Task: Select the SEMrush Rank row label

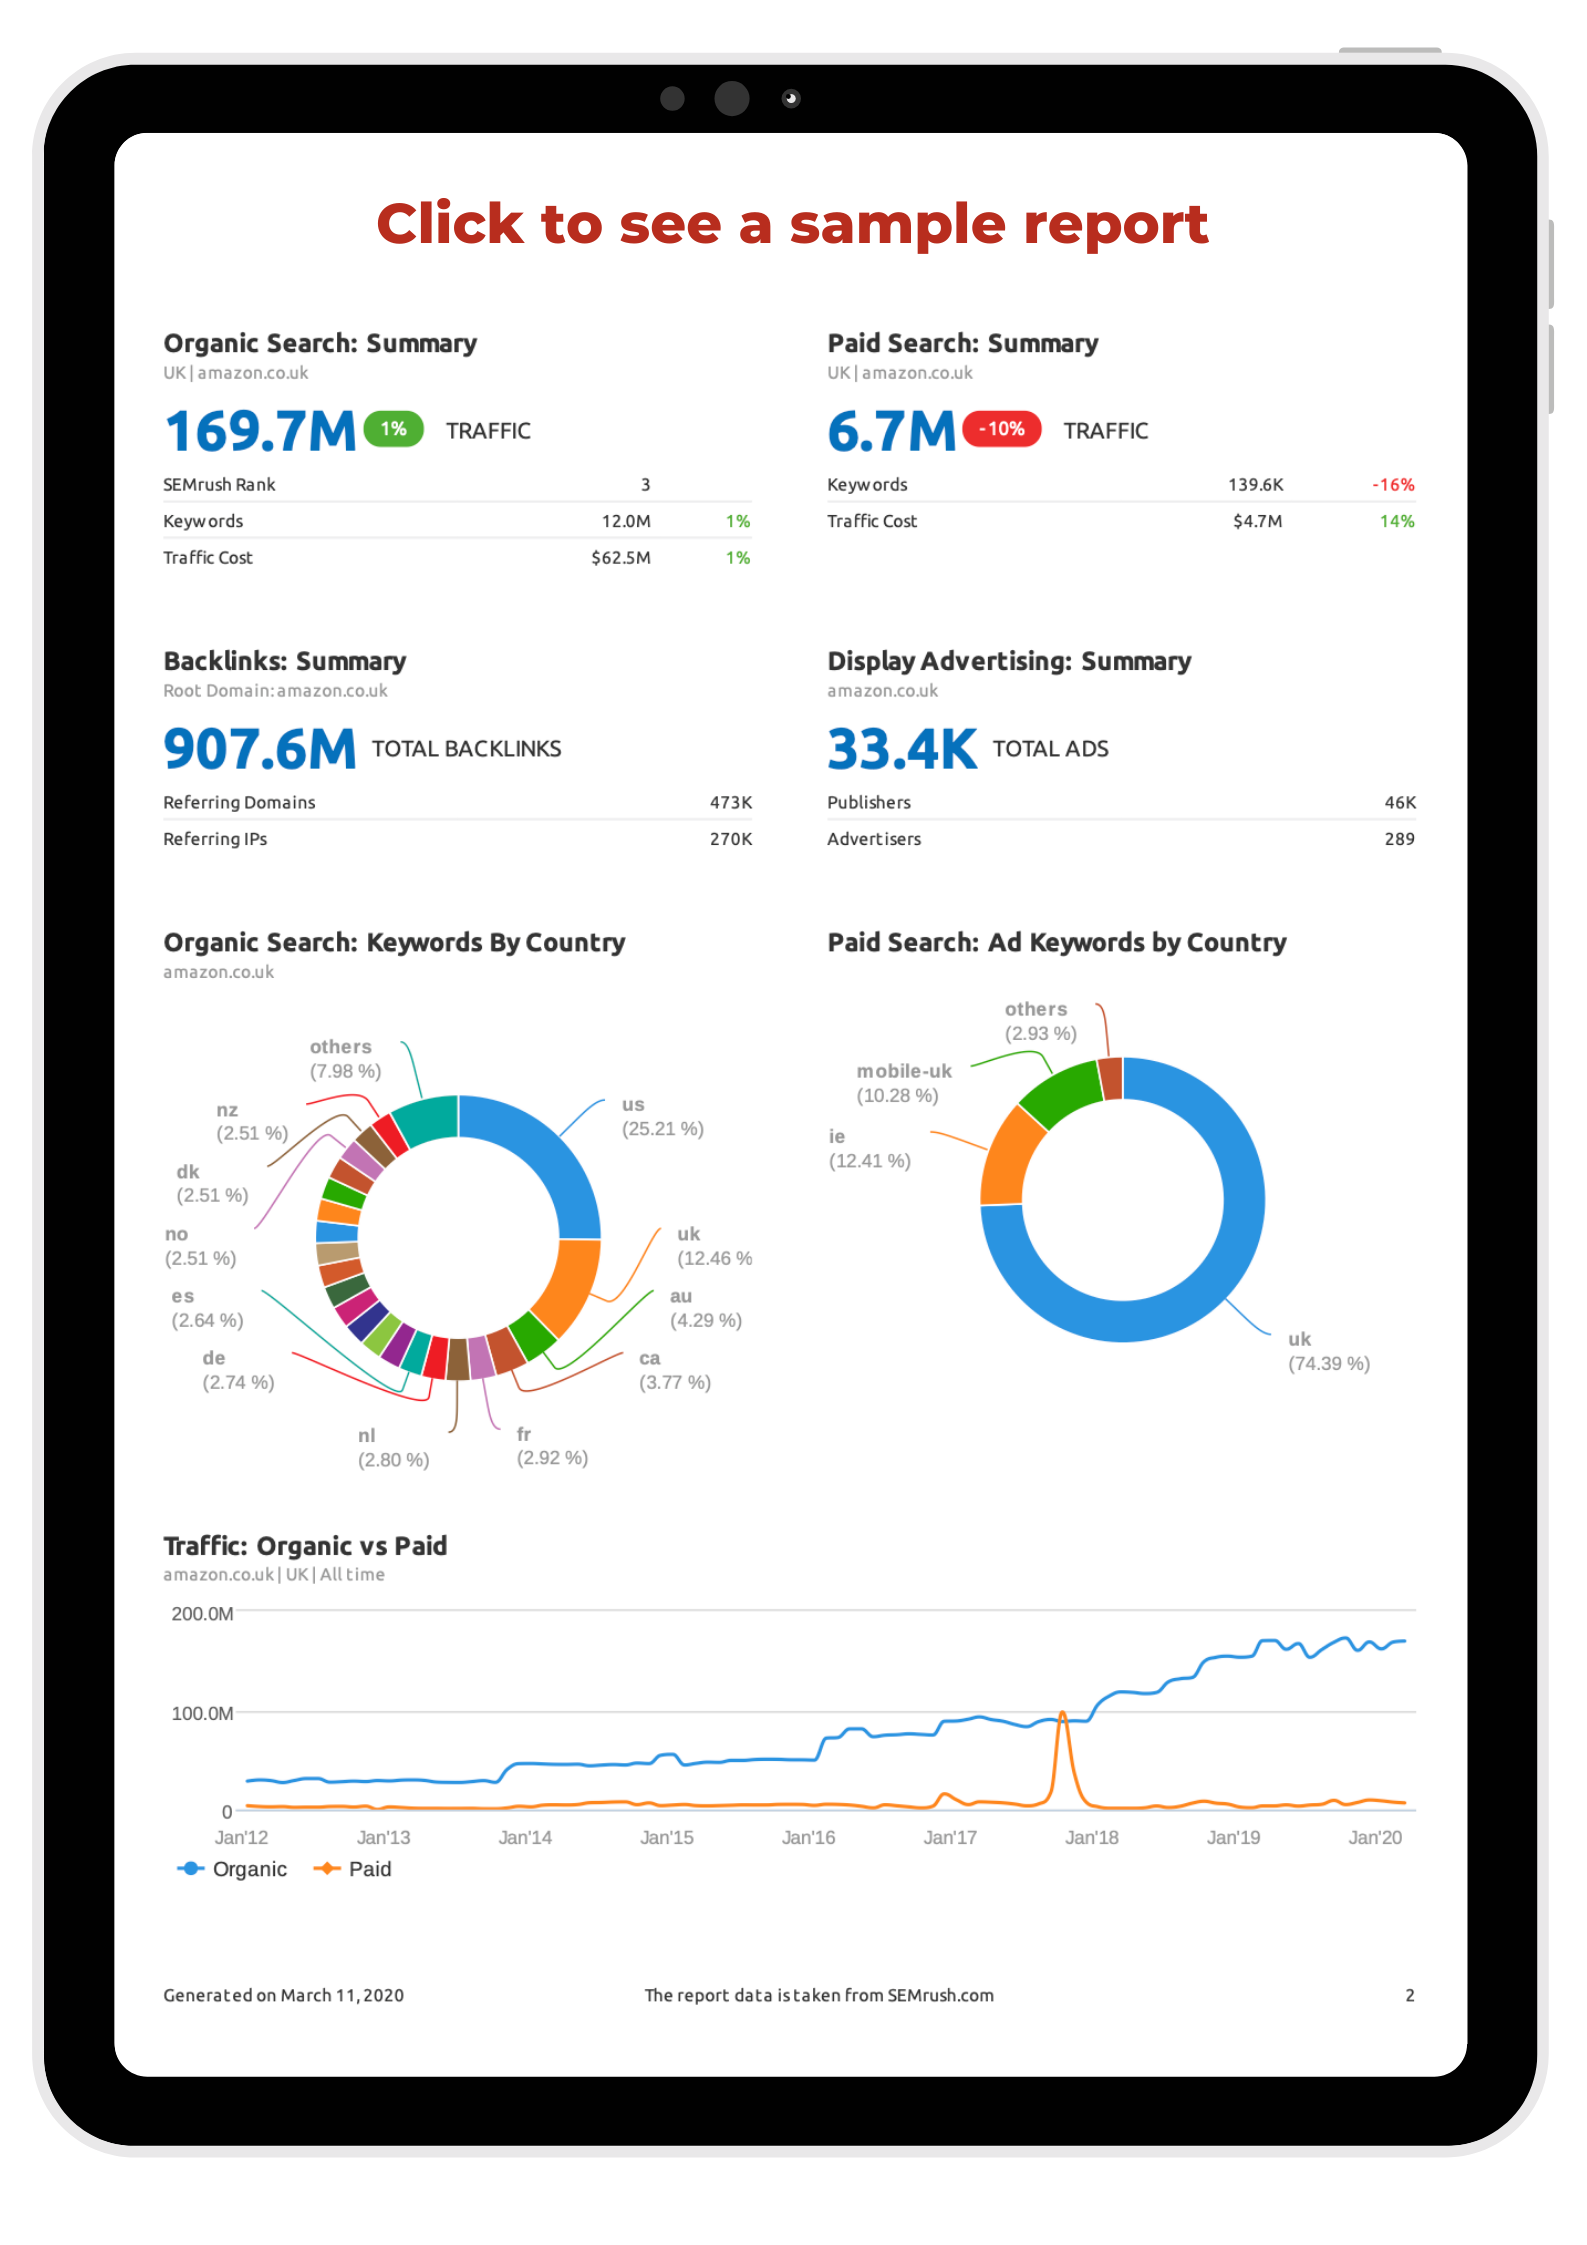Action: (x=219, y=485)
